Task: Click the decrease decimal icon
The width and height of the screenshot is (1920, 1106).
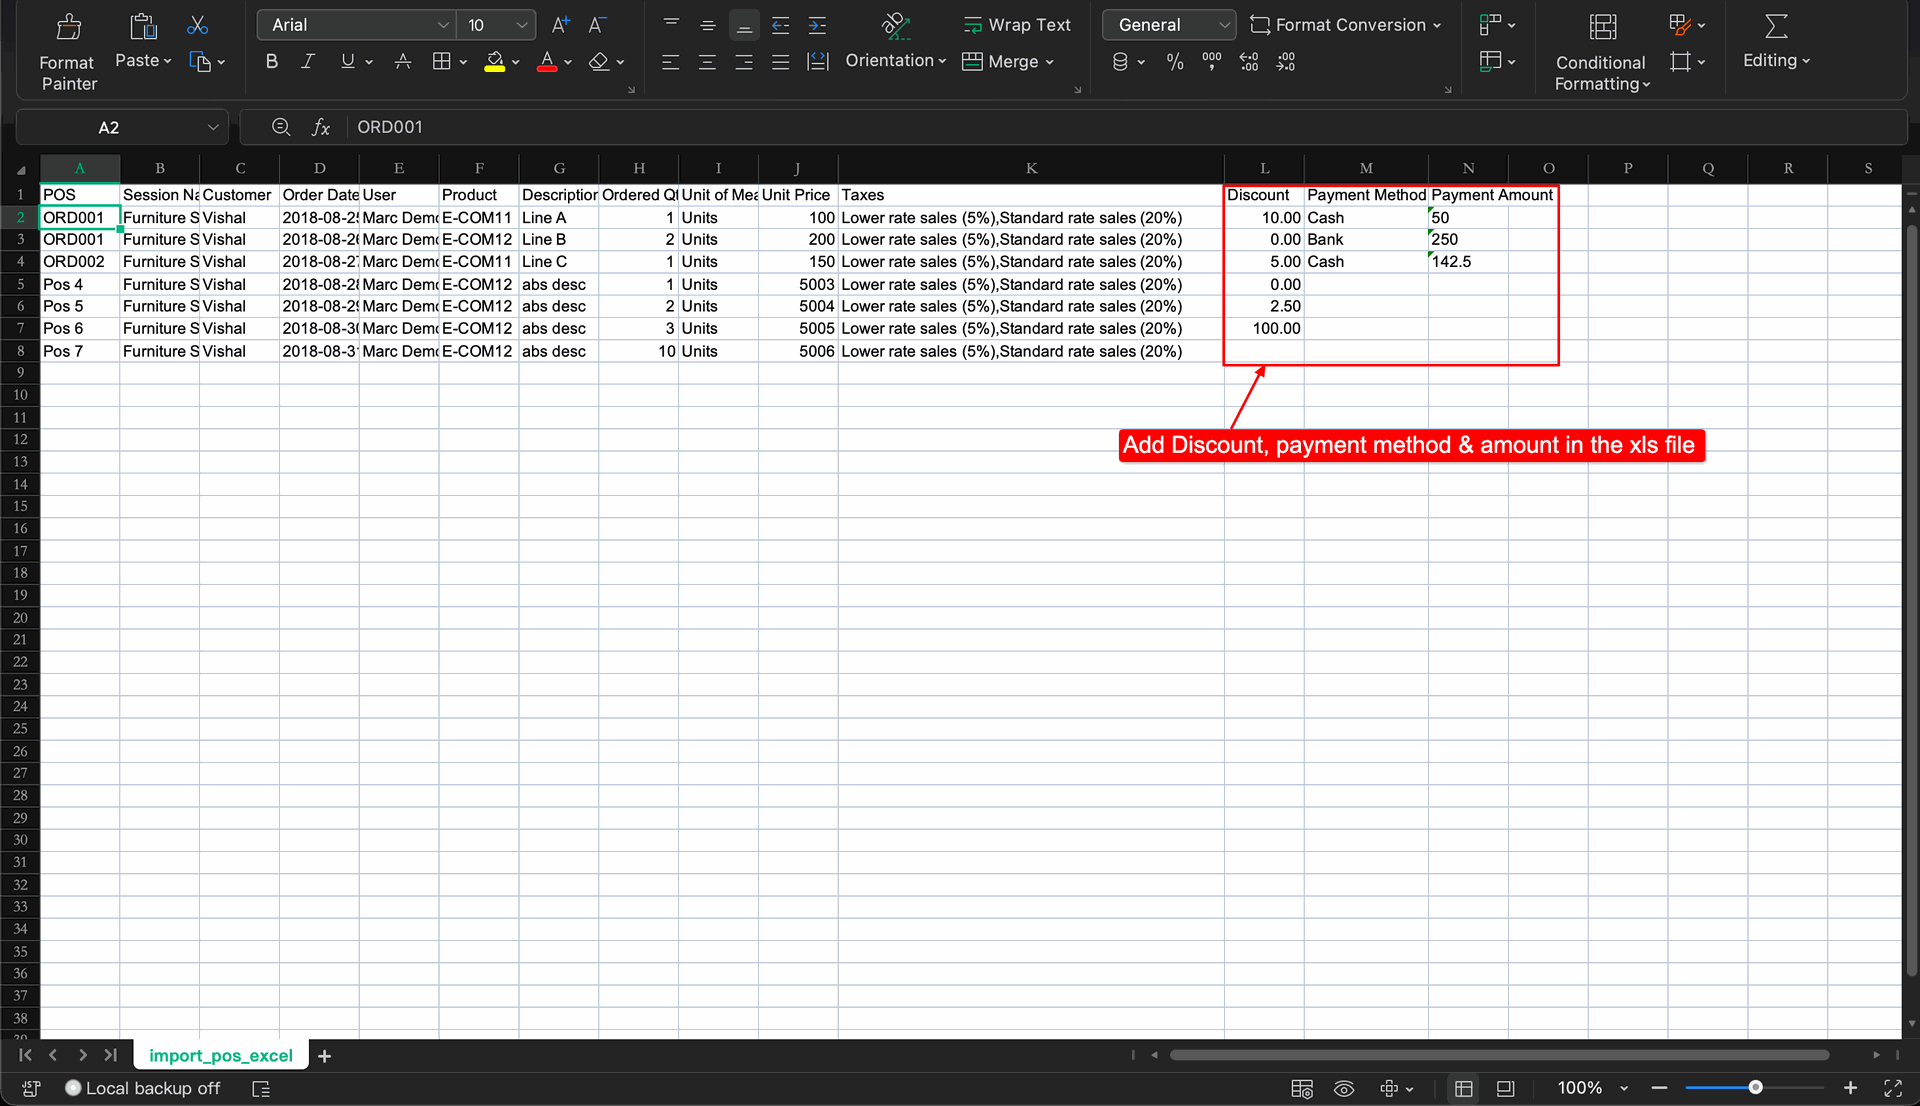Action: click(1286, 62)
